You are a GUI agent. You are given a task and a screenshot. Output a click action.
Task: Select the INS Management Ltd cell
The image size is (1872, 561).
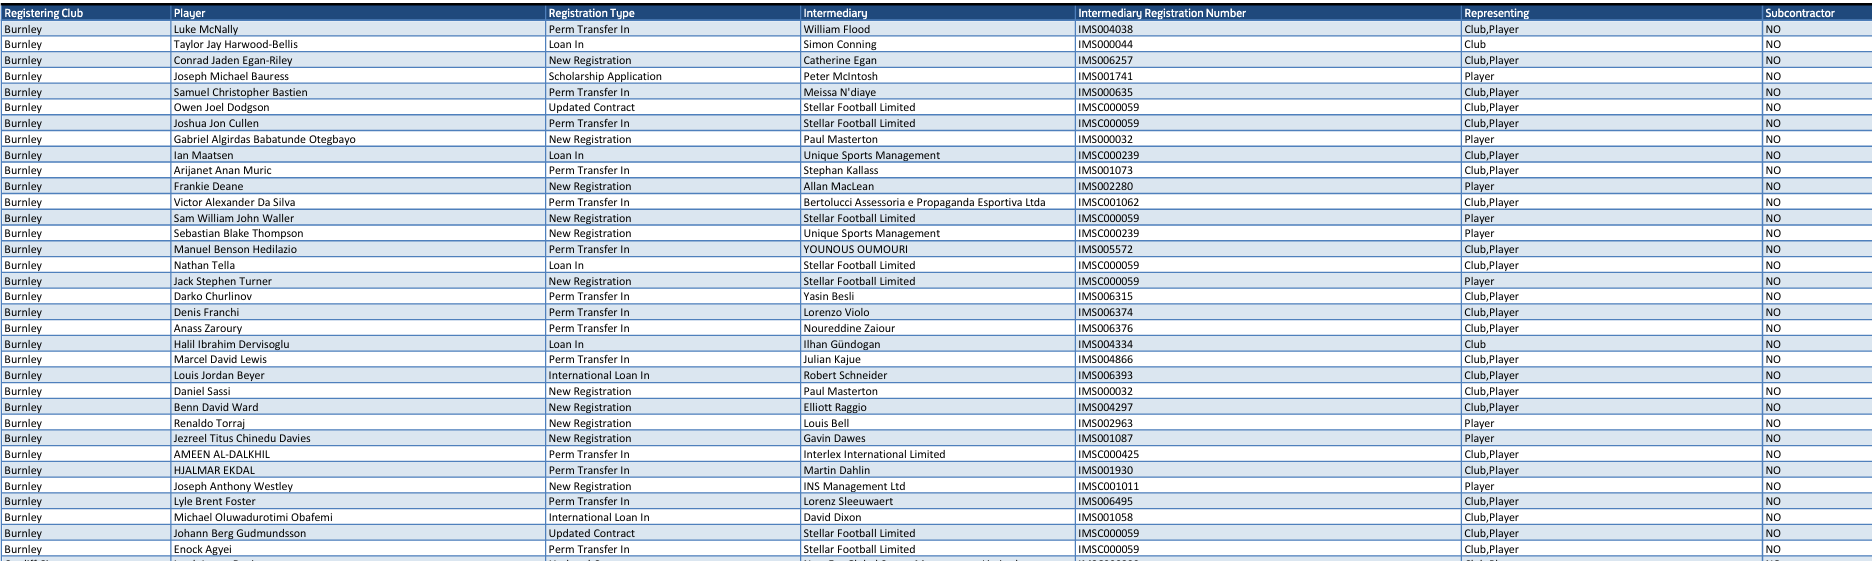[854, 486]
